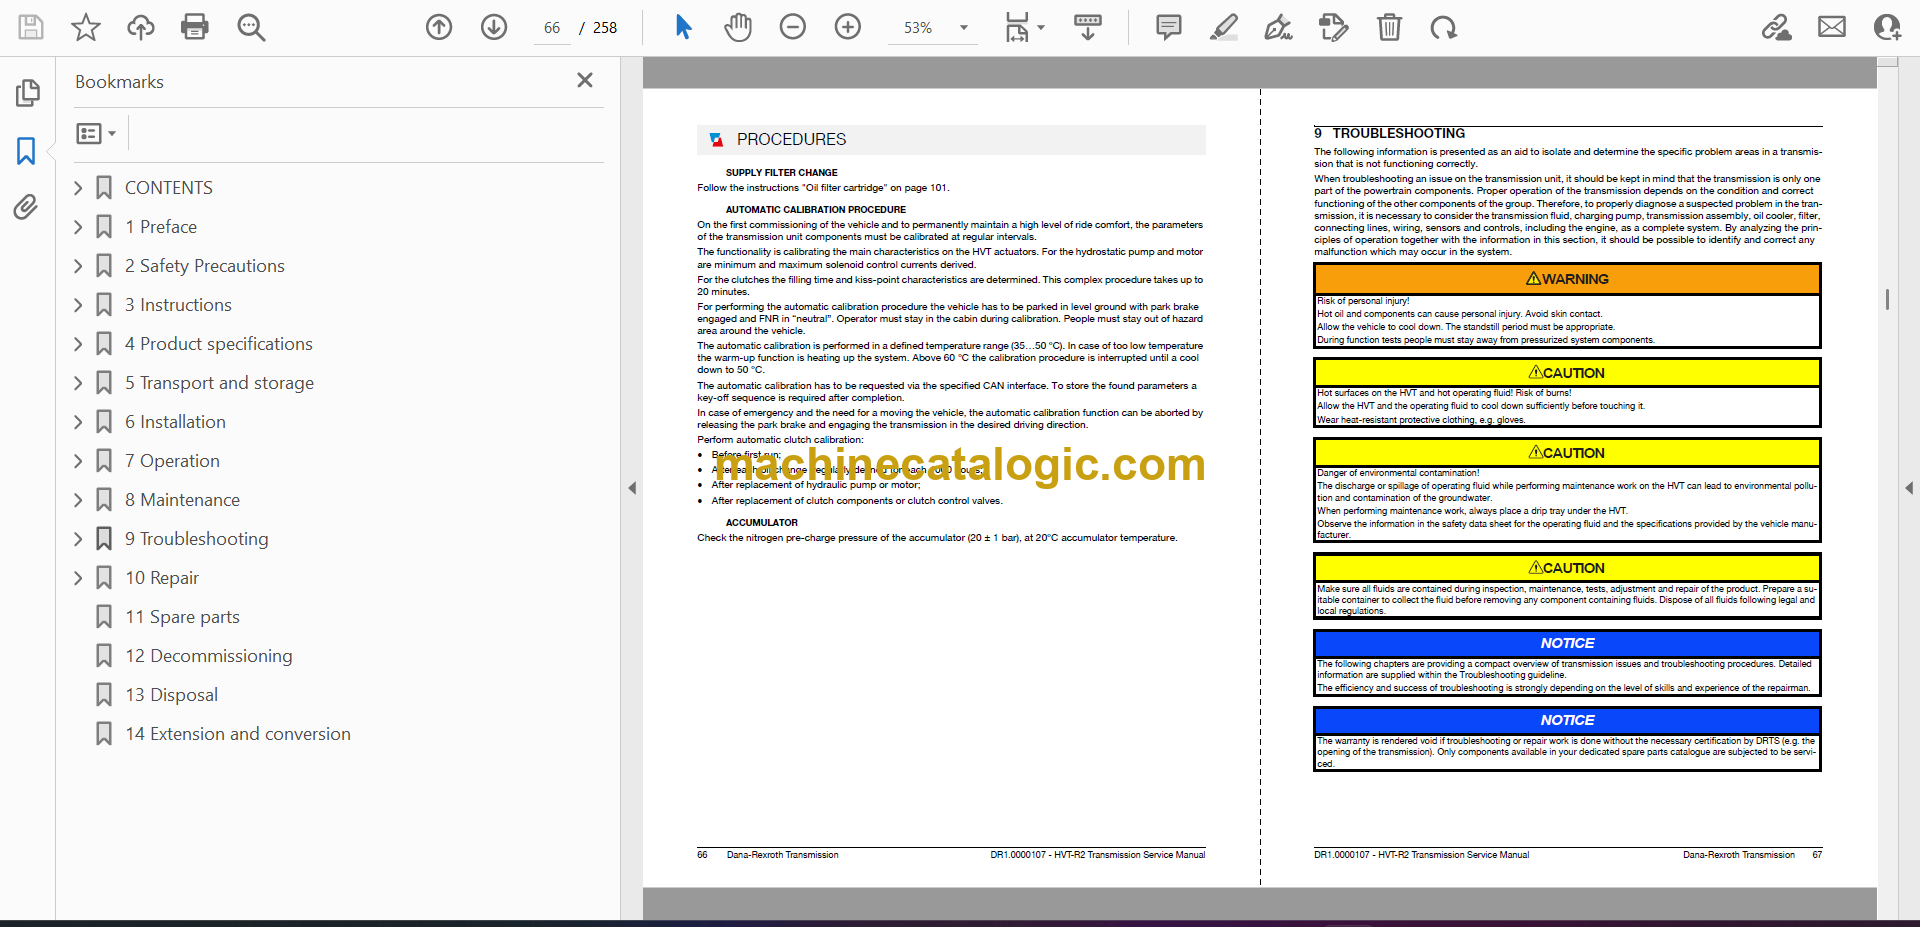Open the 8 Maintenance bookmark
Screen dimensions: 1920x927
pos(182,500)
